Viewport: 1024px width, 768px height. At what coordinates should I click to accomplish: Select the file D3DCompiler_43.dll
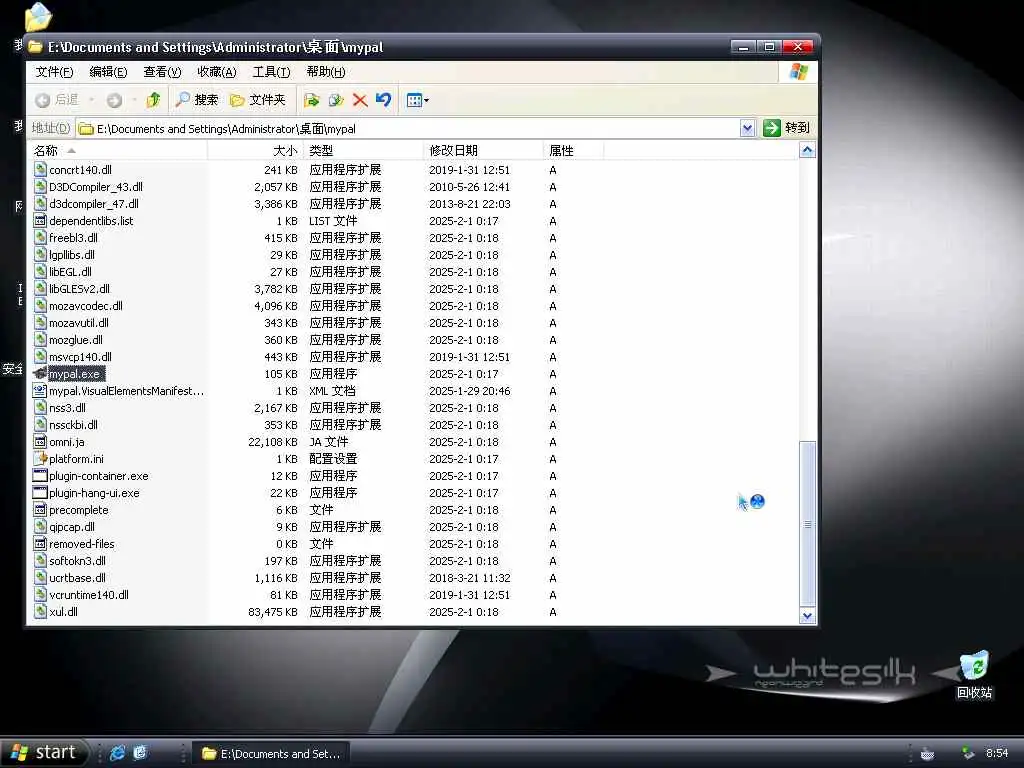click(96, 187)
